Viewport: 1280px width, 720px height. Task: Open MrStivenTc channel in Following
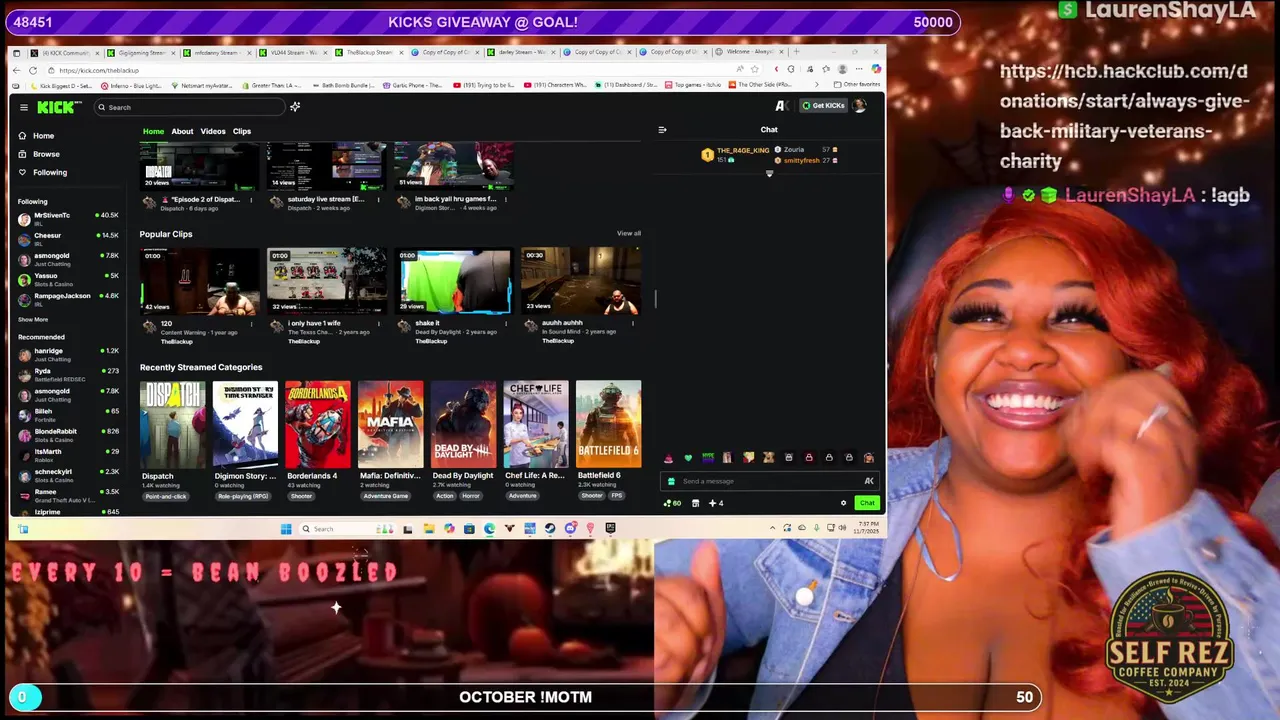click(x=68, y=218)
